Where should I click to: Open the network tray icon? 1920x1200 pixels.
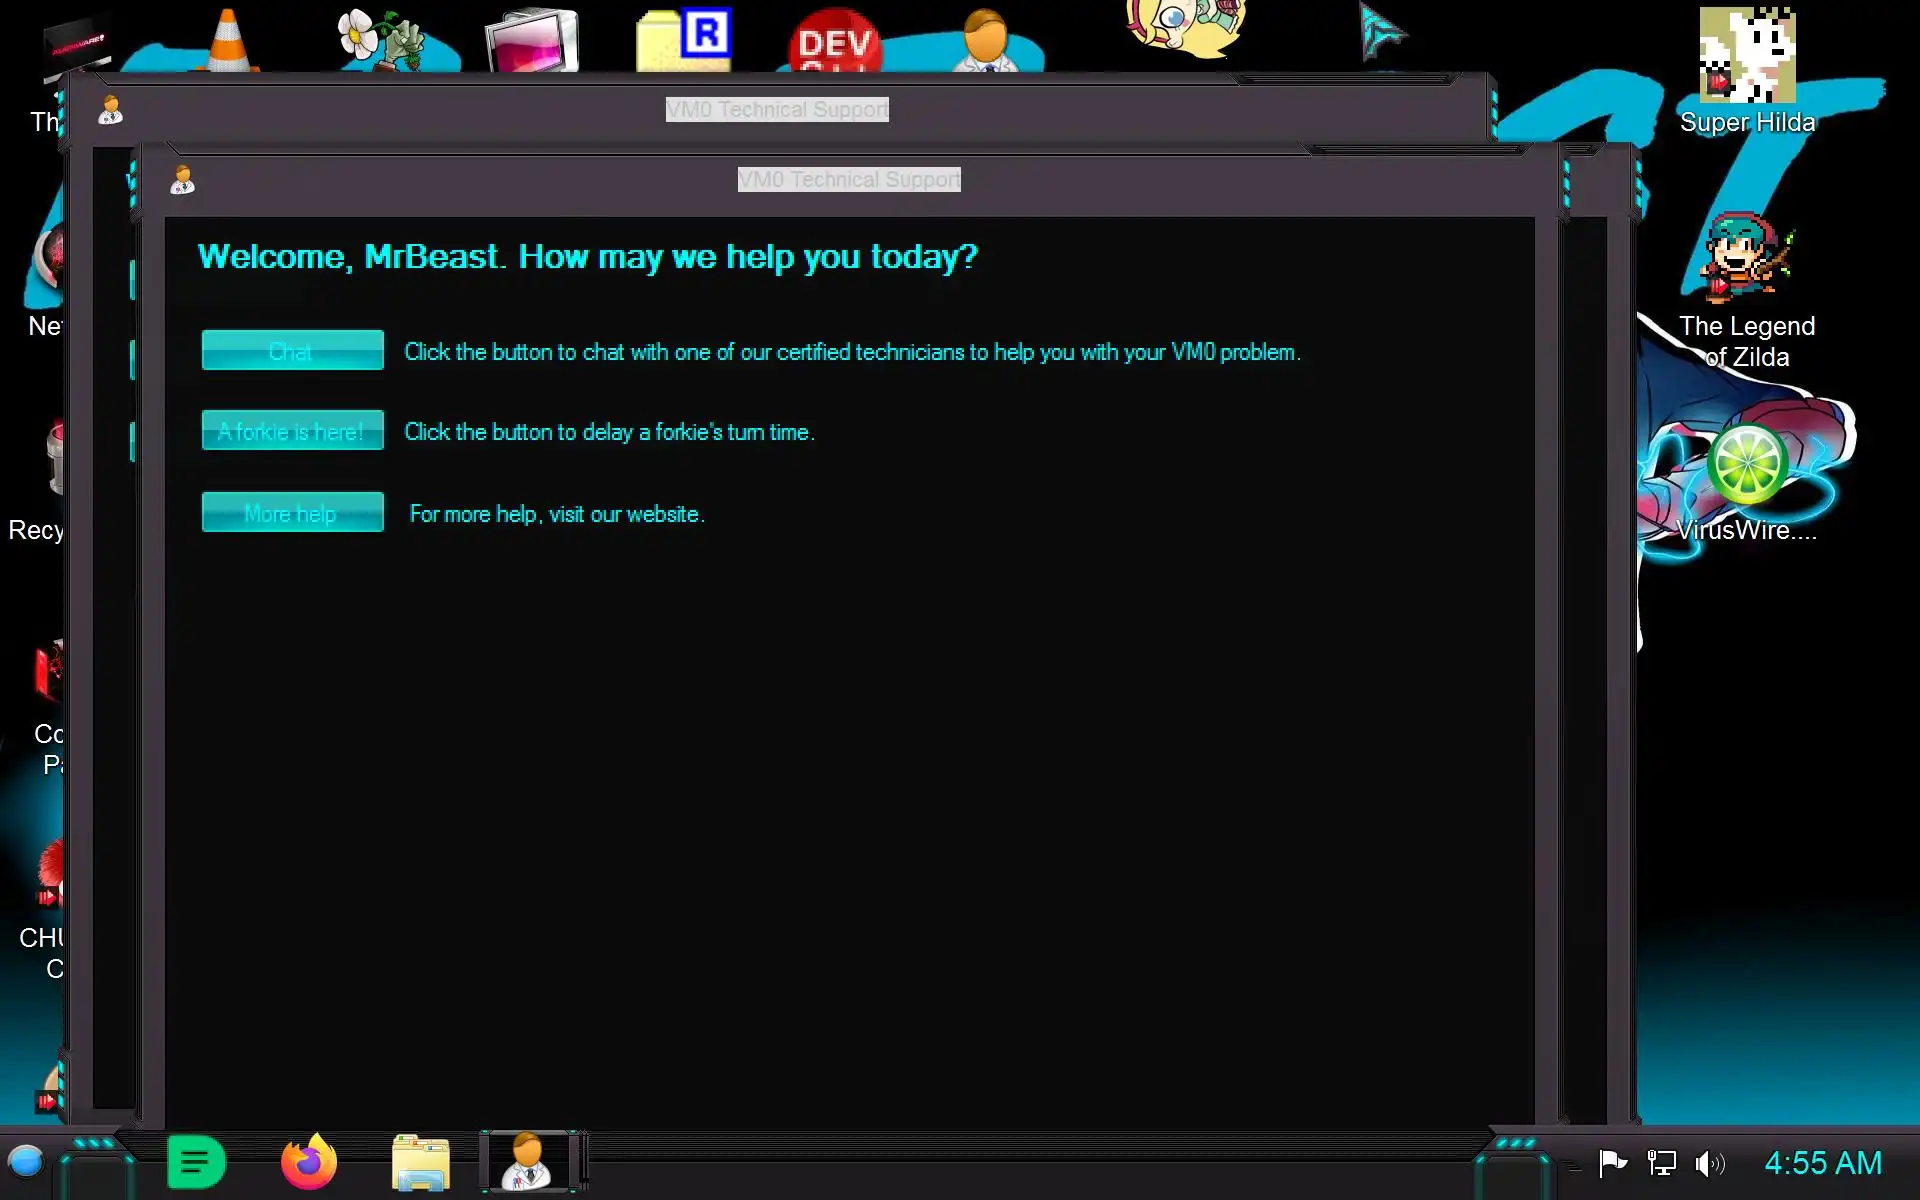tap(1661, 1163)
